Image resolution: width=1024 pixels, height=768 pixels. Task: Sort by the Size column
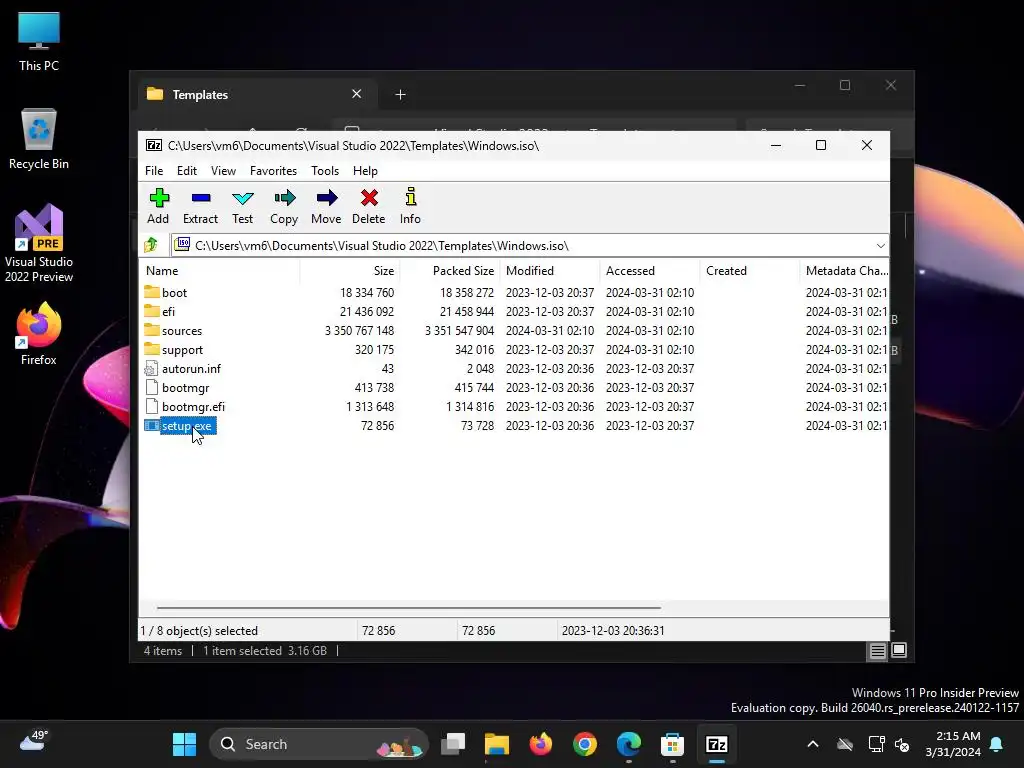349,270
